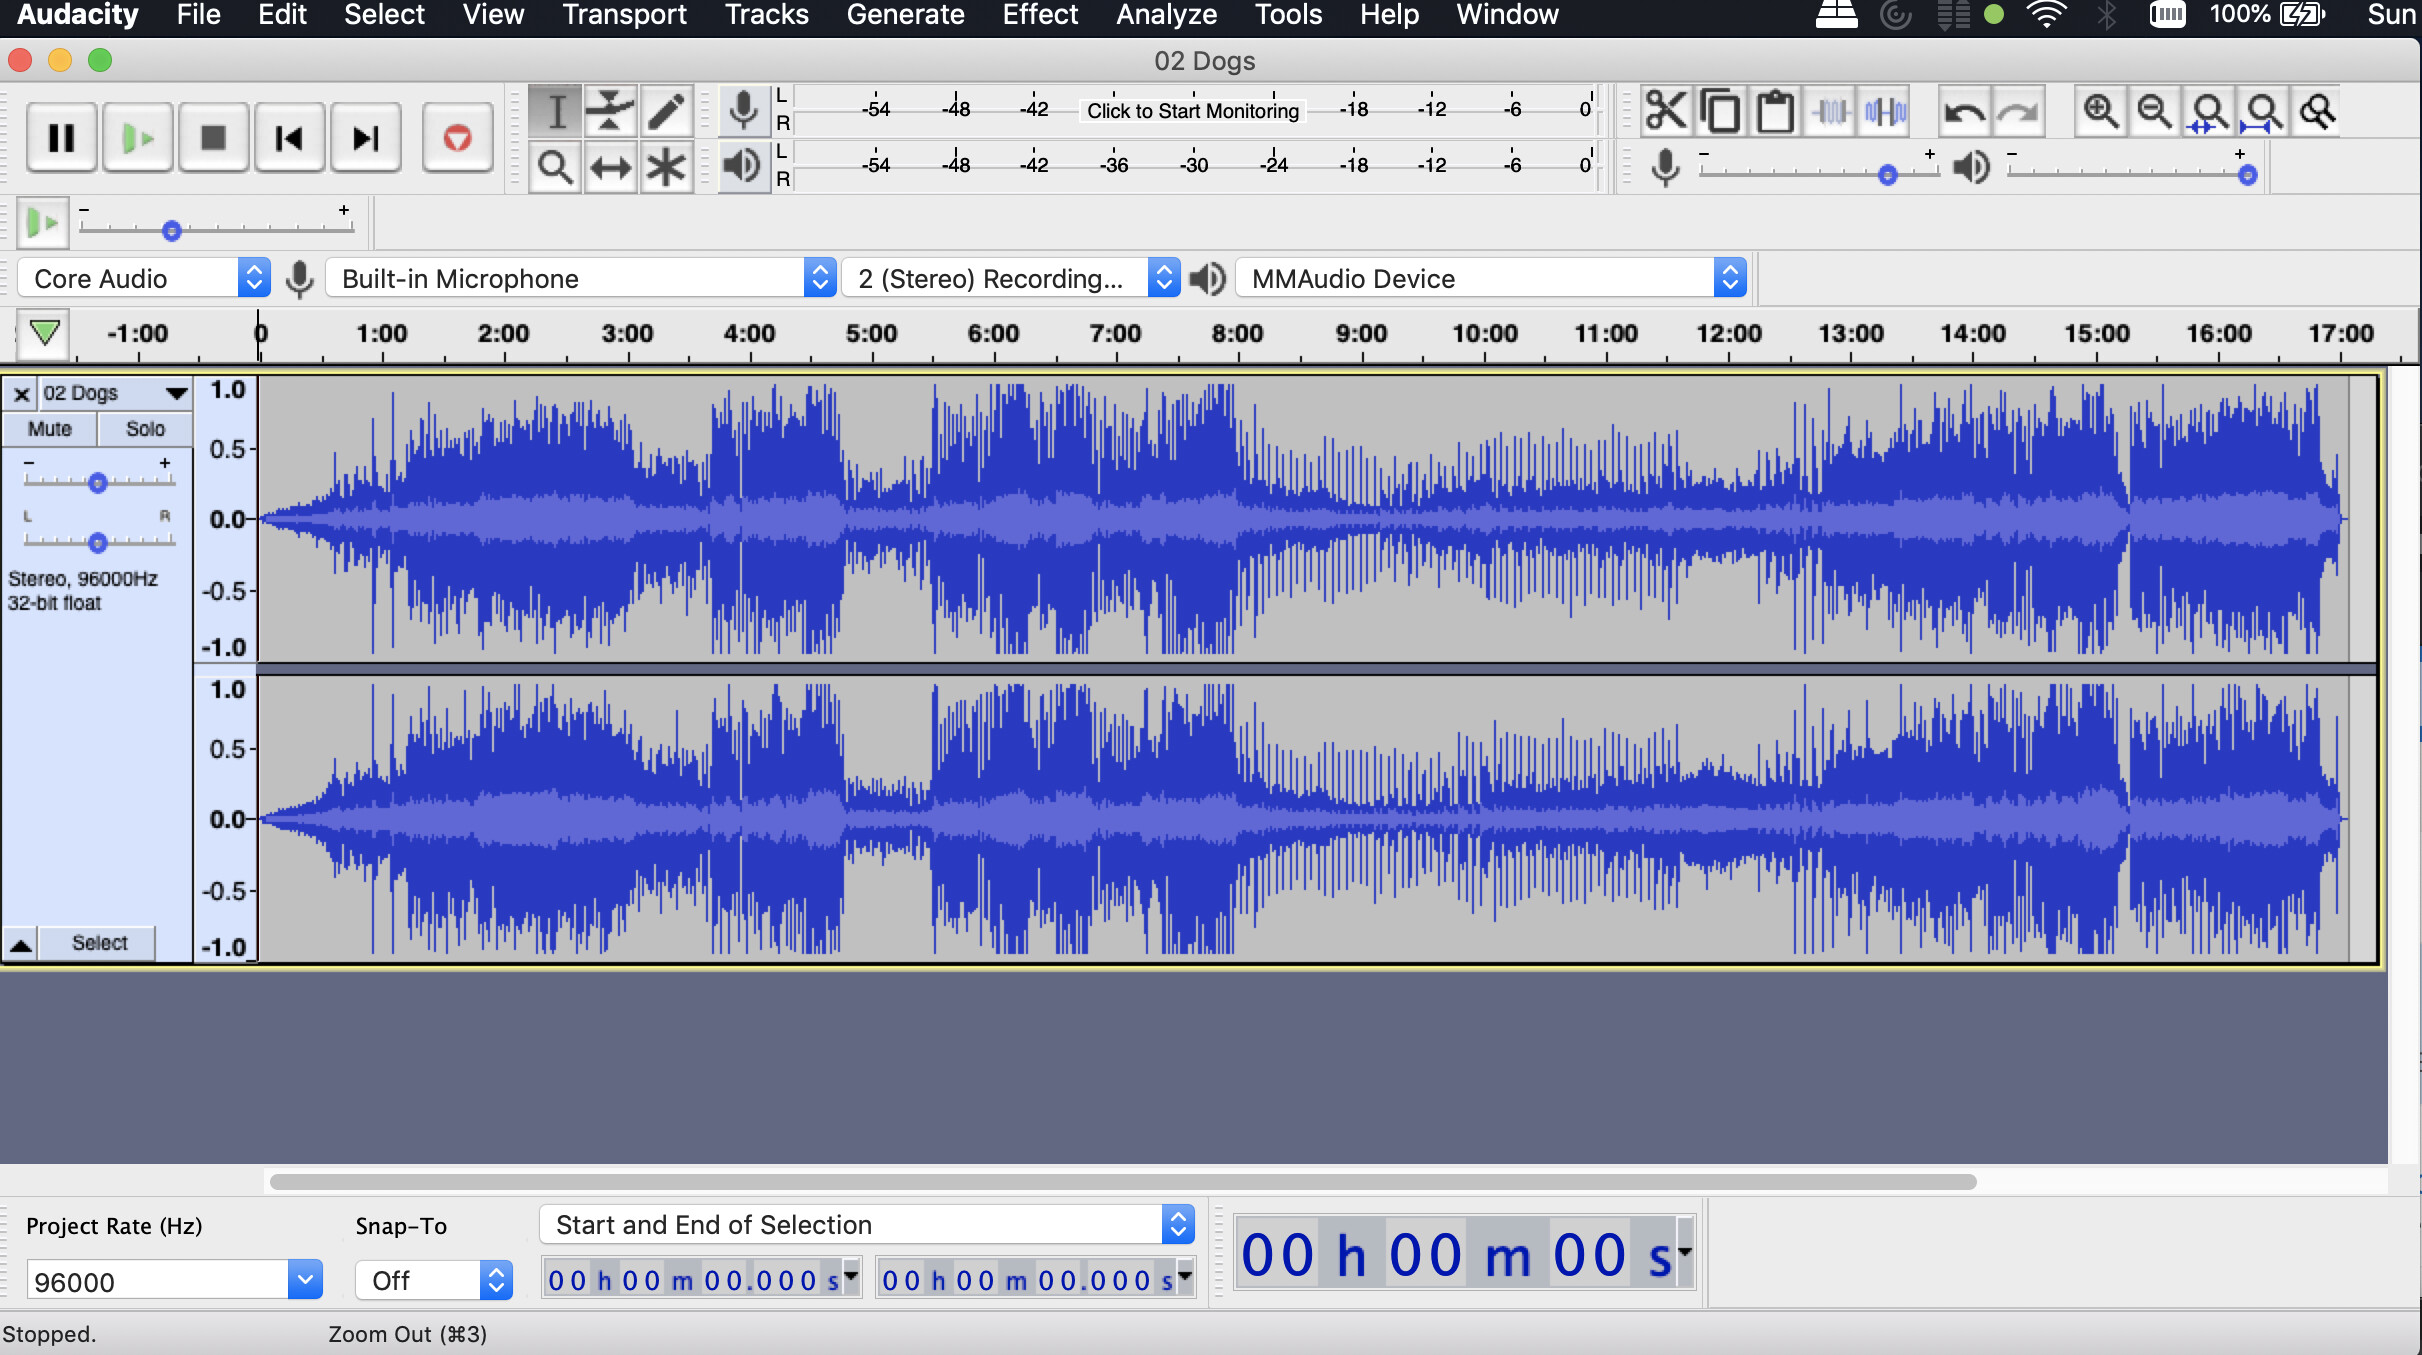
Task: Click the Fit project to width icon
Action: pos(2263,111)
